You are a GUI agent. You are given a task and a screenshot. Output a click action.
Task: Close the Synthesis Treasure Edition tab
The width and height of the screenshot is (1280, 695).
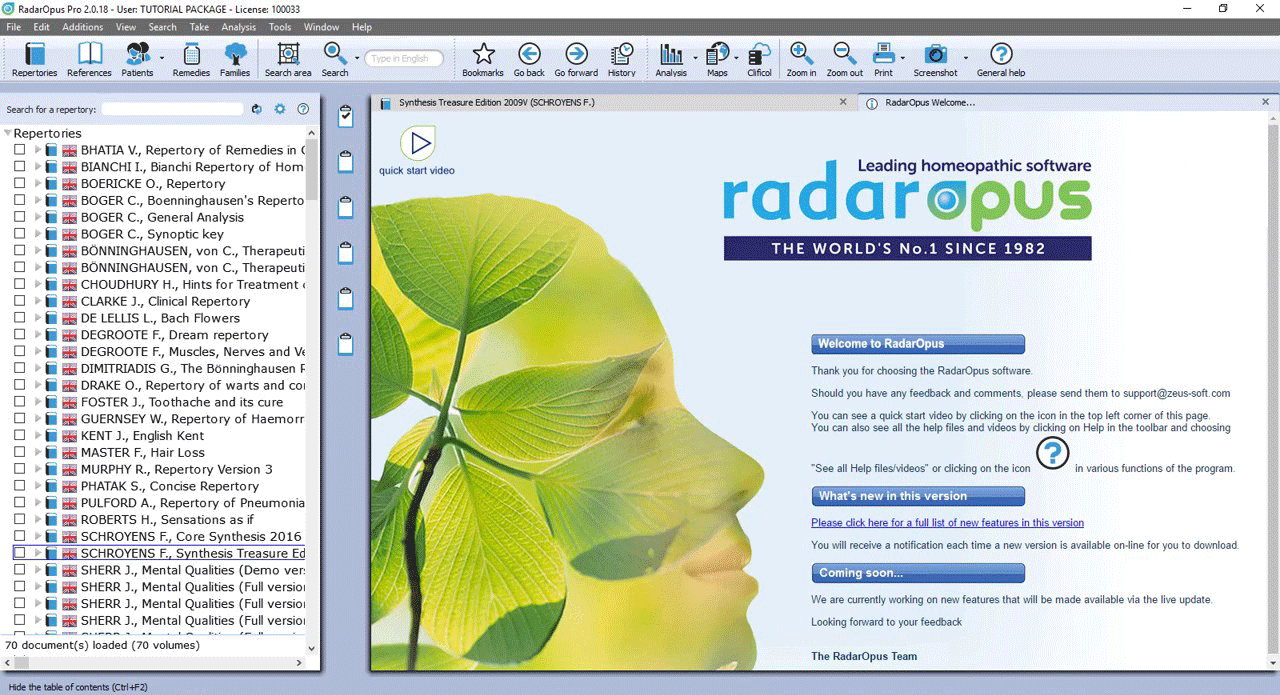[x=843, y=102]
